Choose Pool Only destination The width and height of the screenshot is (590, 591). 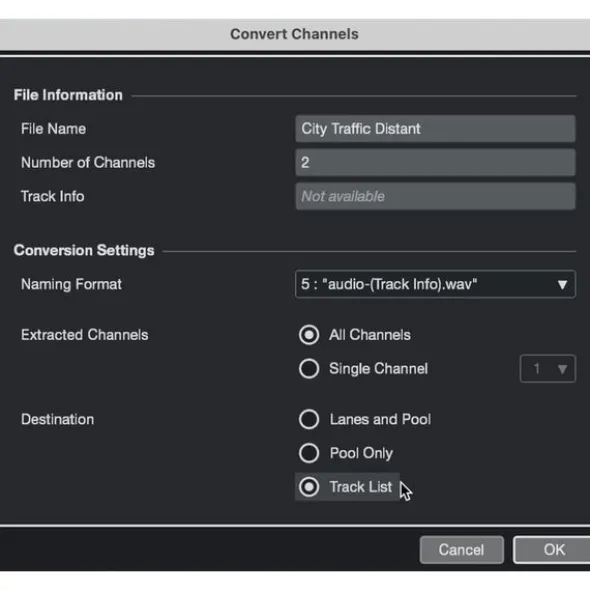coord(309,453)
